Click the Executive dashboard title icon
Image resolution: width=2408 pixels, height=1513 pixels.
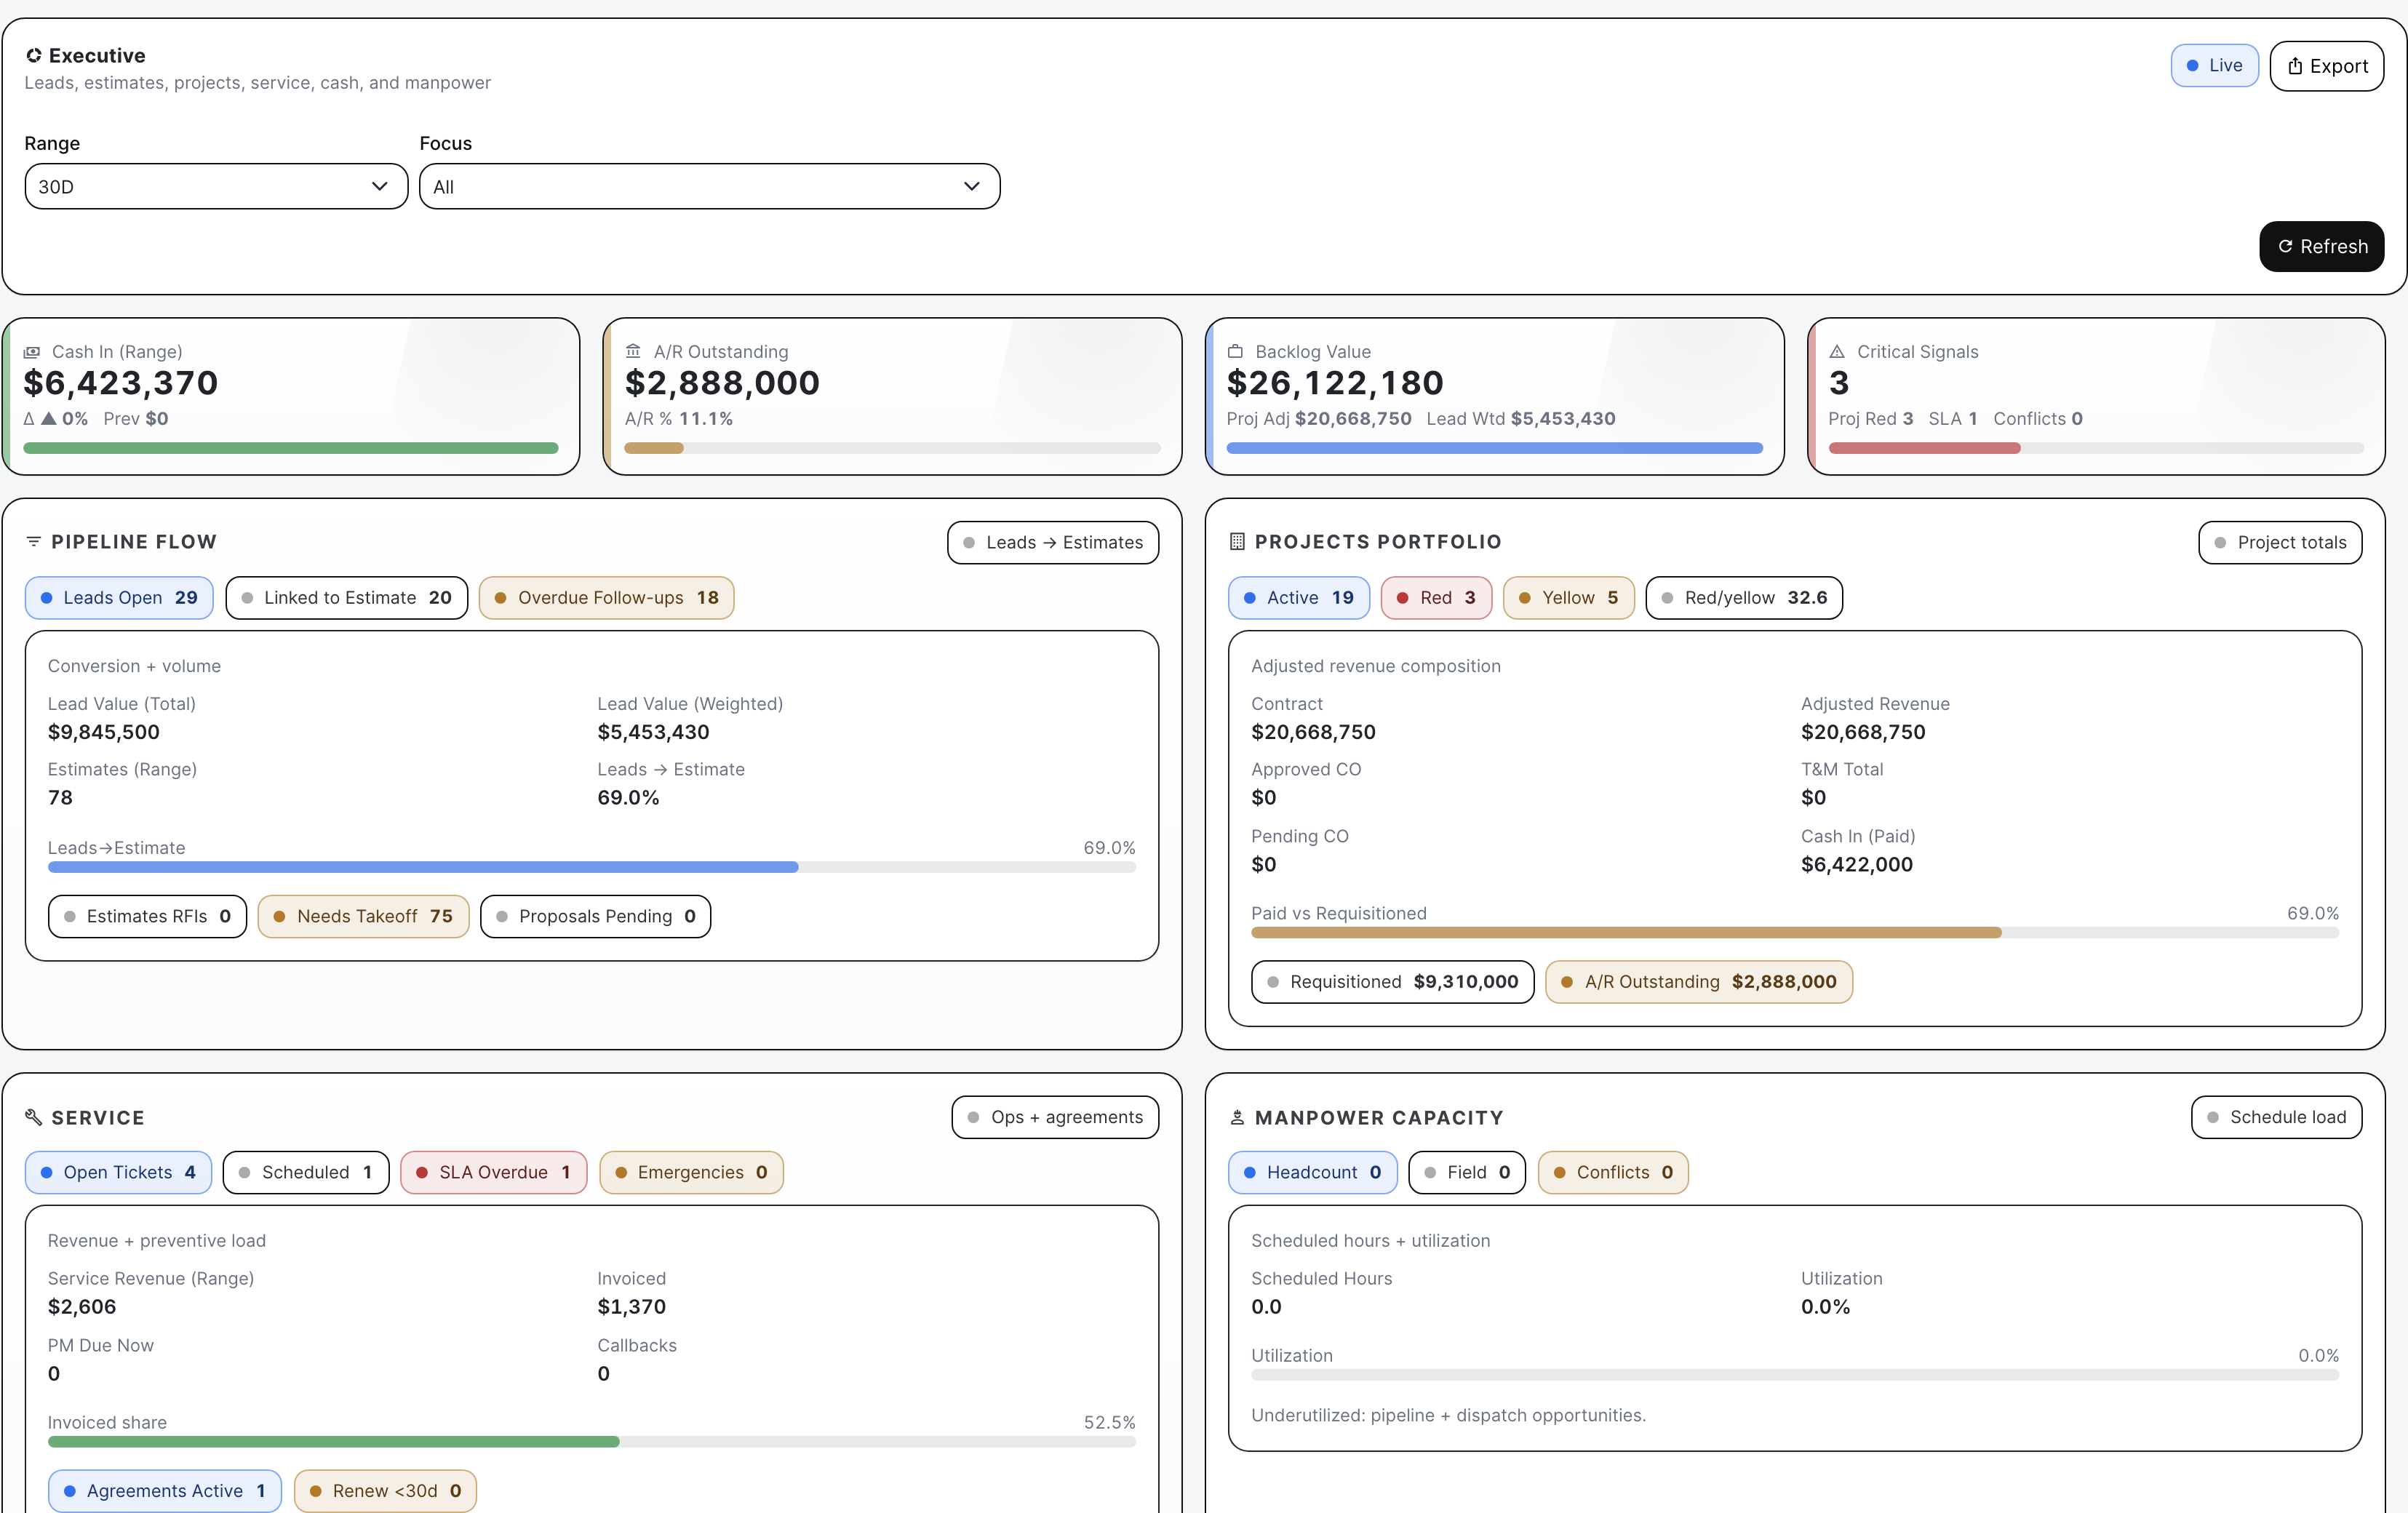coord(34,56)
